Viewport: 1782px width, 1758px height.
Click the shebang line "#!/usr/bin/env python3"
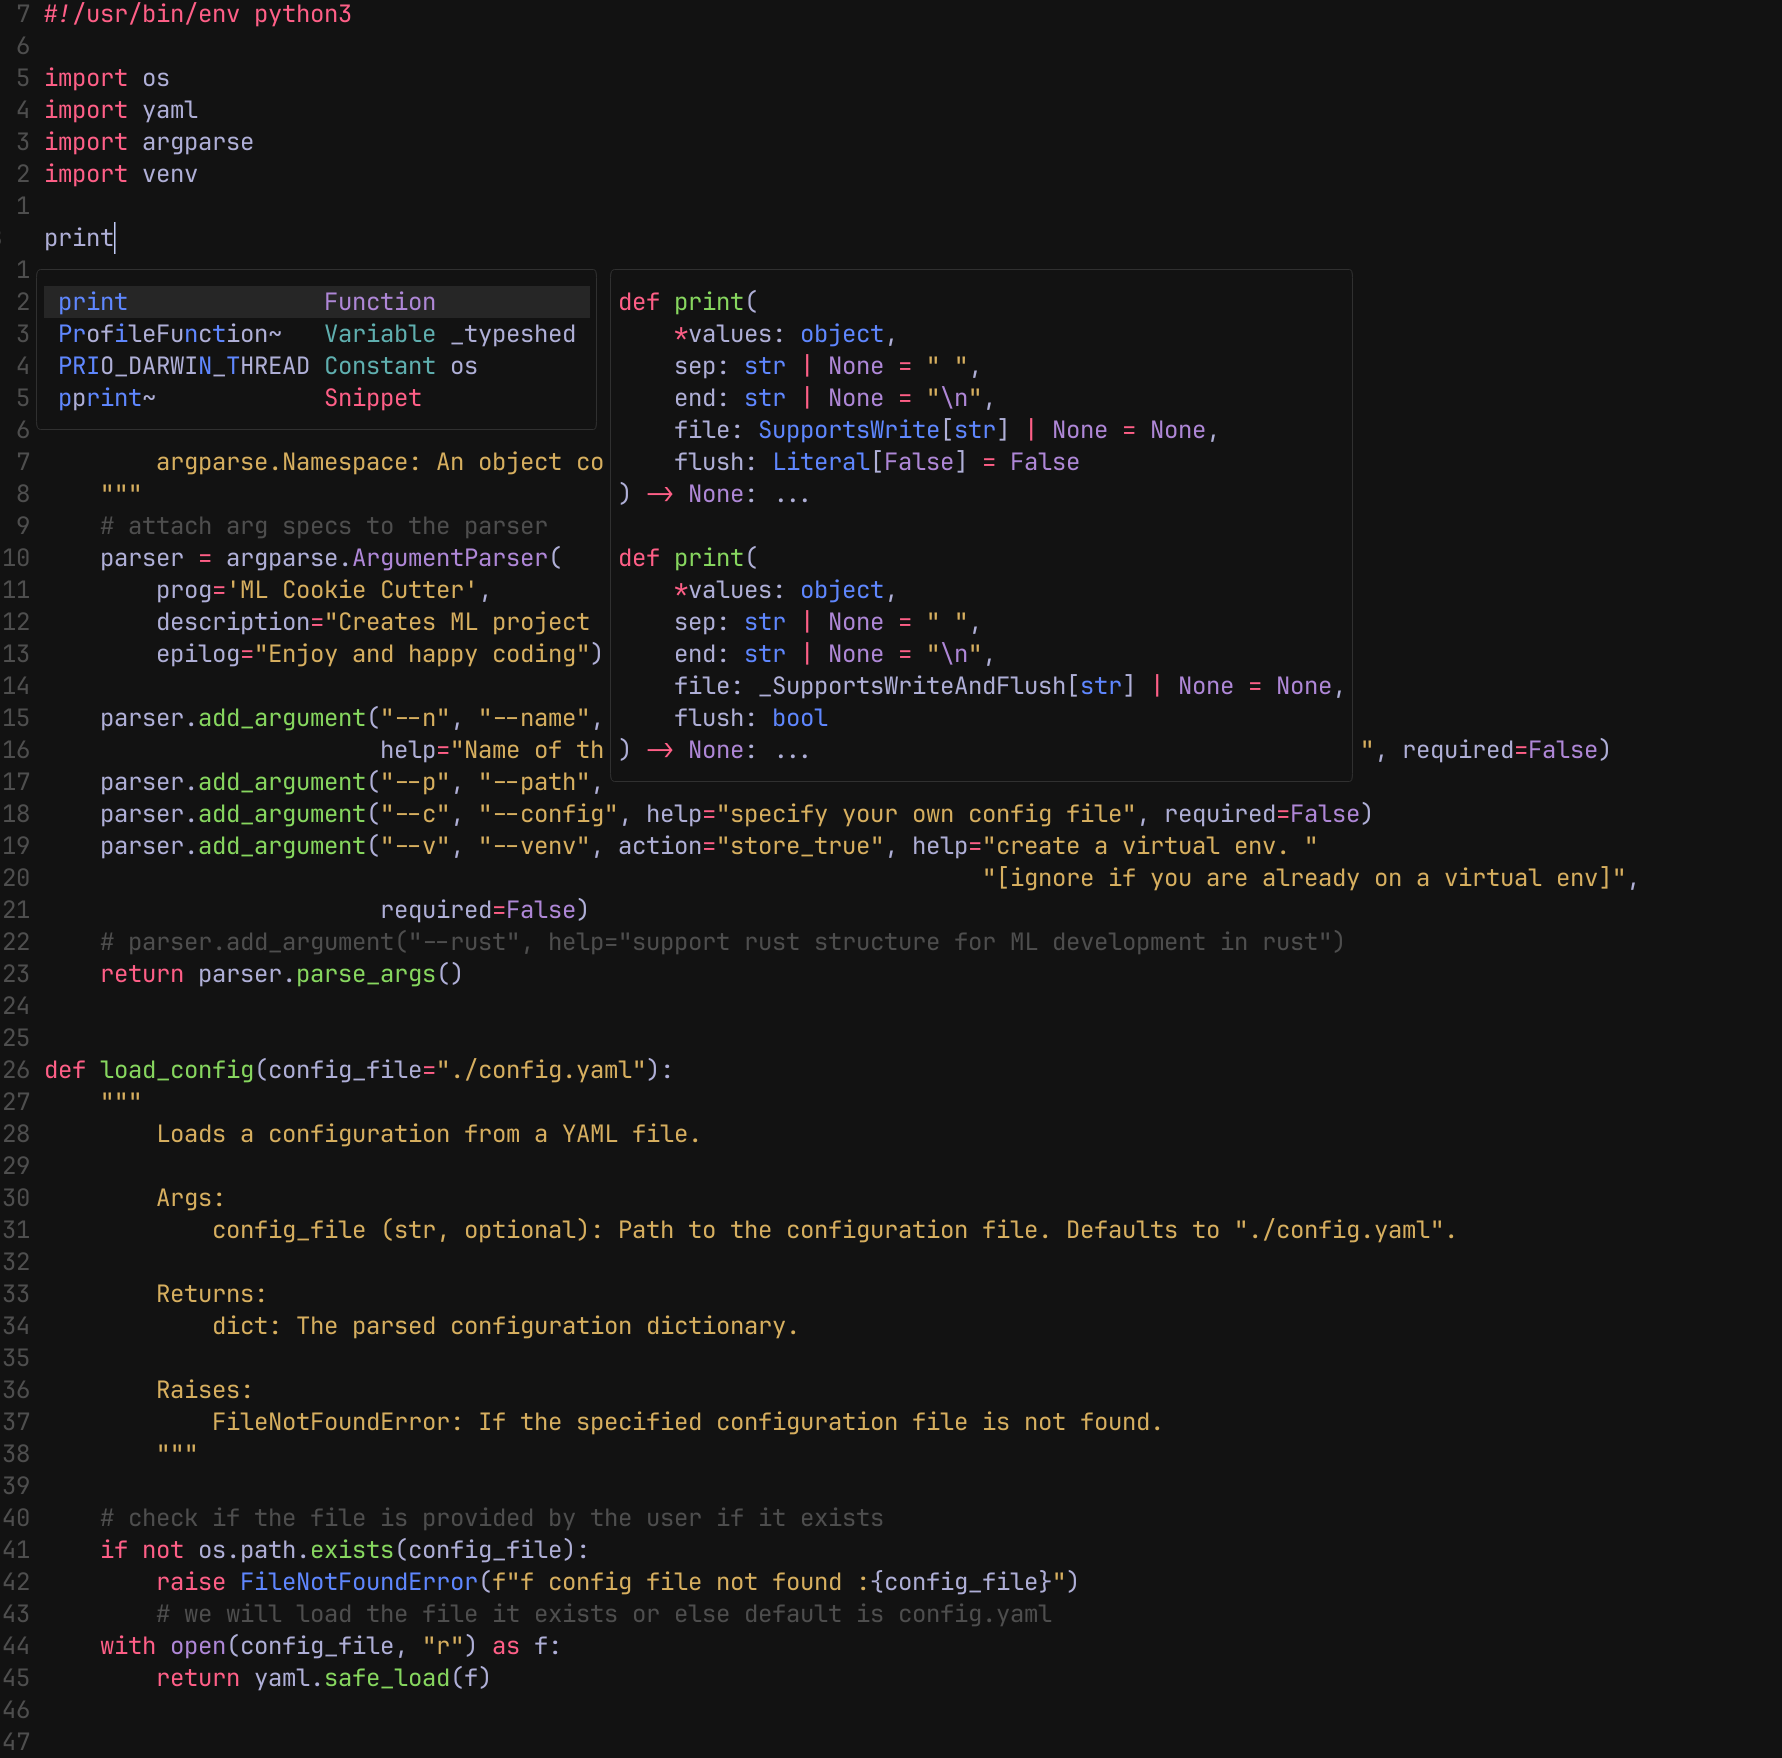click(197, 15)
